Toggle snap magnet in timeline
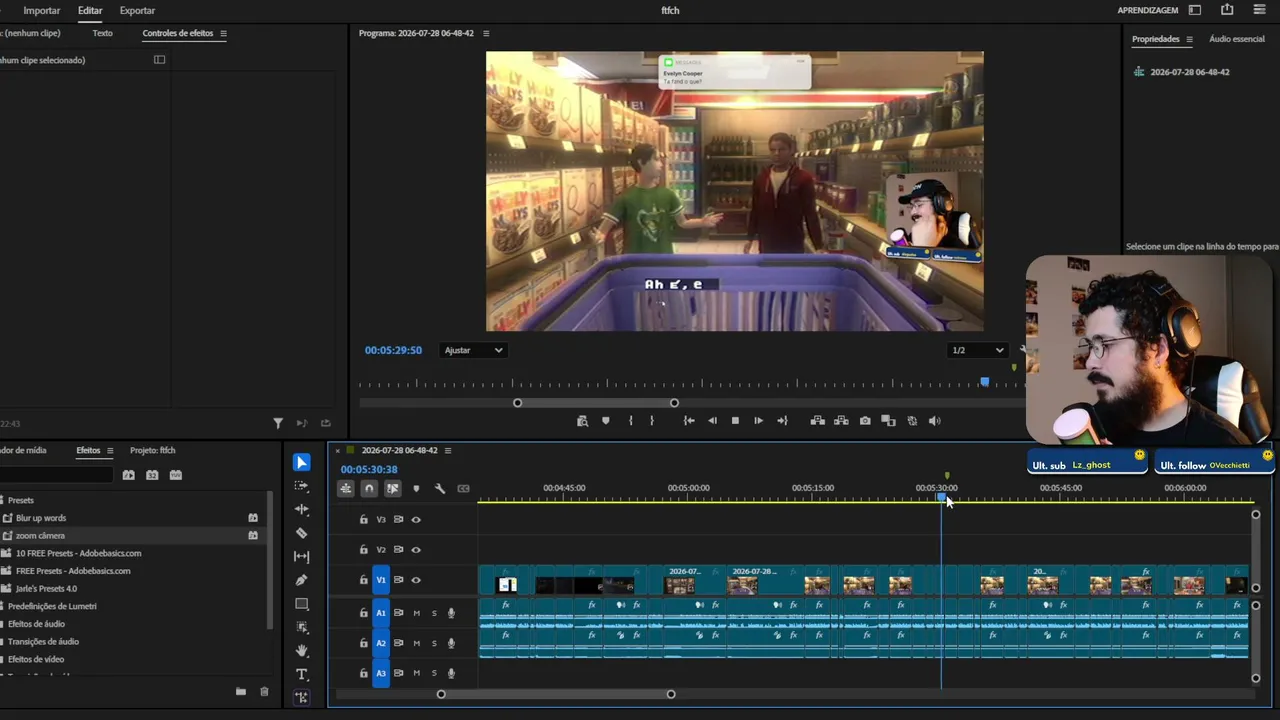 pos(369,488)
